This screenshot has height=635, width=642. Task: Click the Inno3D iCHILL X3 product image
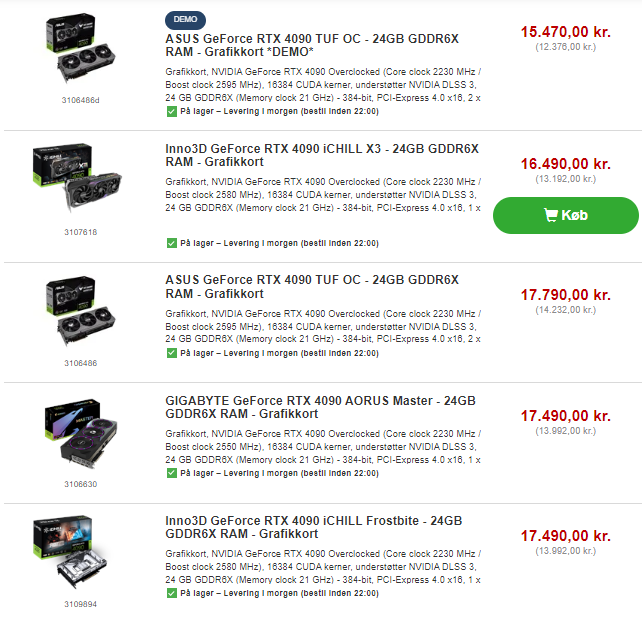77,177
